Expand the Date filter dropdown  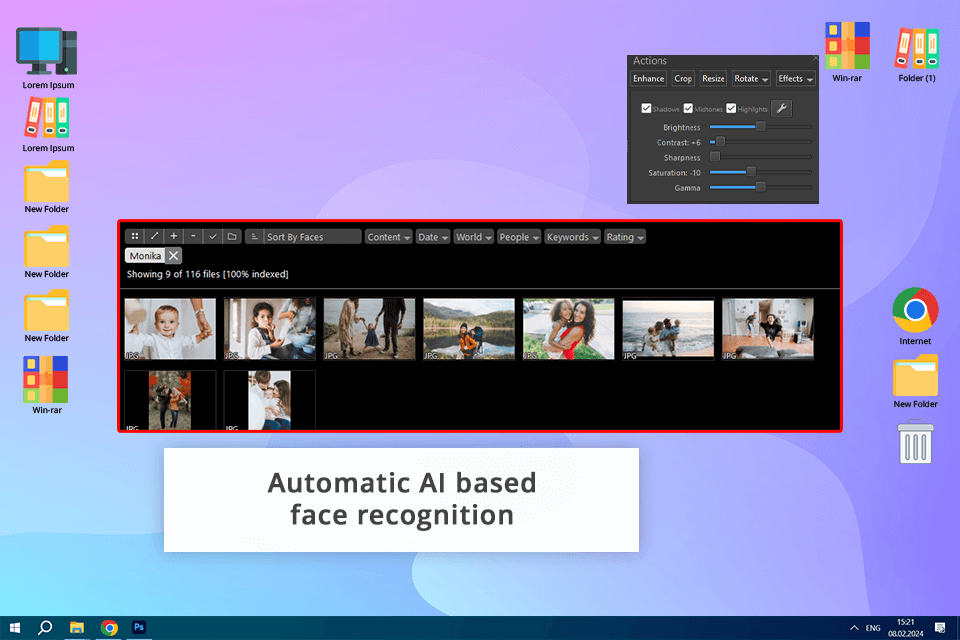433,236
